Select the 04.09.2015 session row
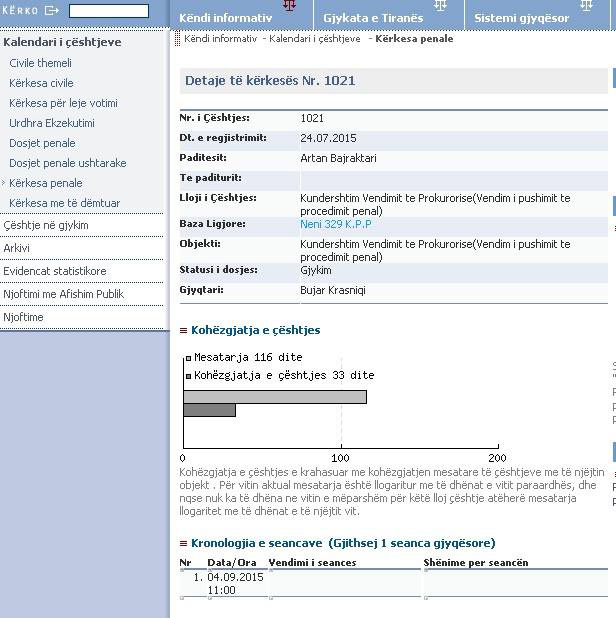Viewport: 616px width, 618px height. coord(236,583)
